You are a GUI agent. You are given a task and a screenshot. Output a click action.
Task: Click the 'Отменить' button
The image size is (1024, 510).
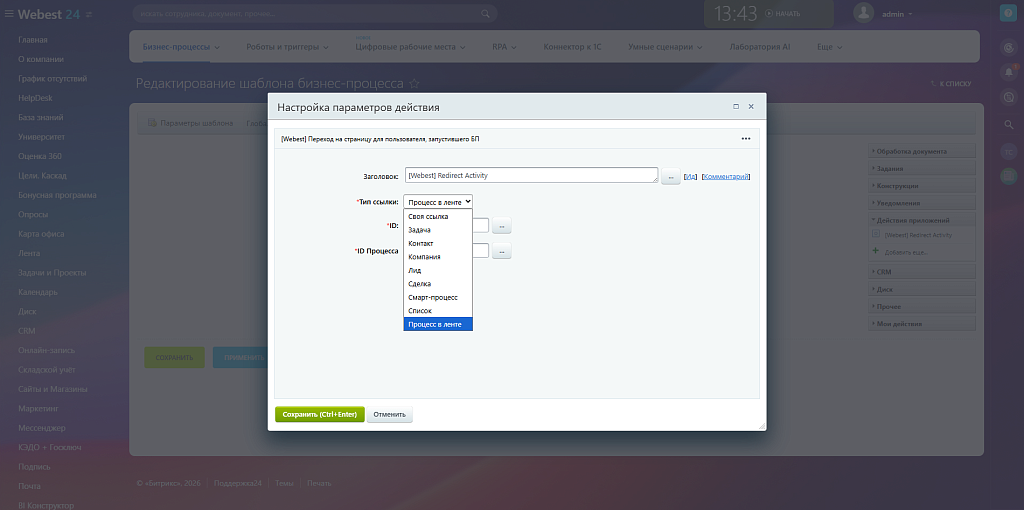coord(389,414)
